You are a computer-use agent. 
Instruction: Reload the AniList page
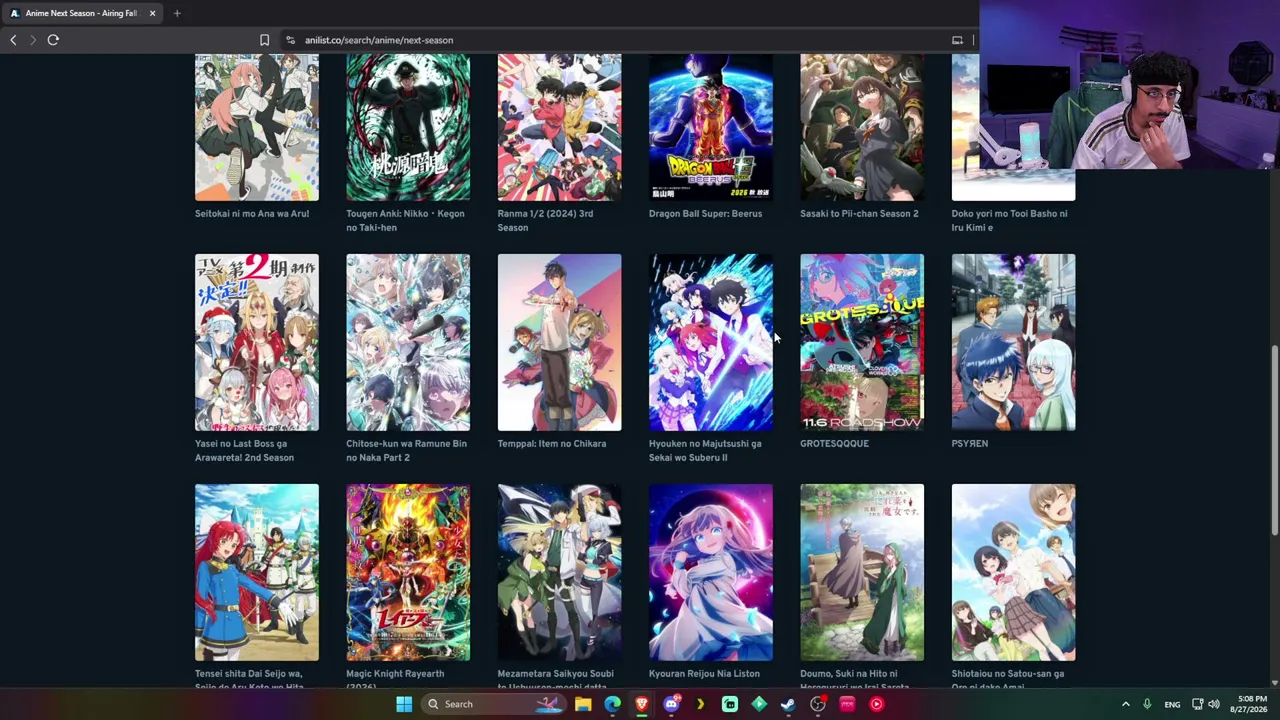[53, 40]
